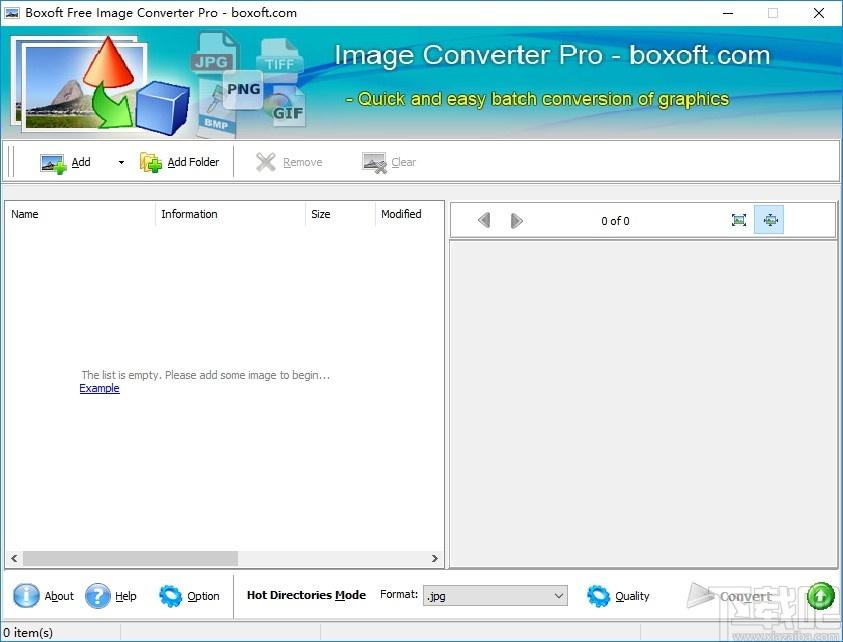843x642 pixels.
Task: Click the green upload arrow icon
Action: (x=821, y=596)
